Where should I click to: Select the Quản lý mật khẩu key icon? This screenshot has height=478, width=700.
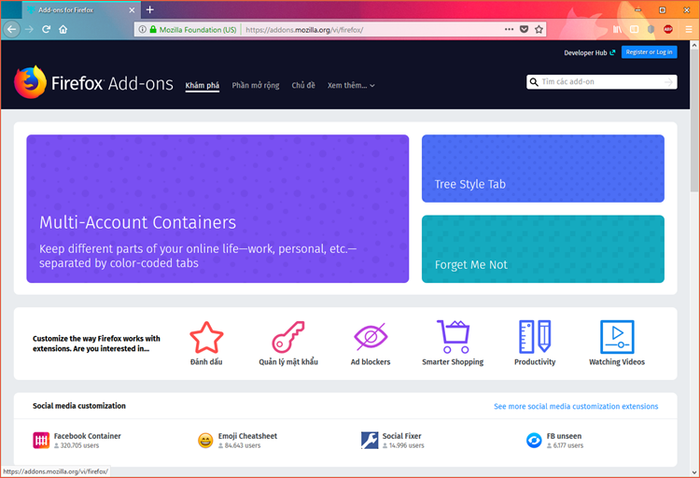pos(288,337)
